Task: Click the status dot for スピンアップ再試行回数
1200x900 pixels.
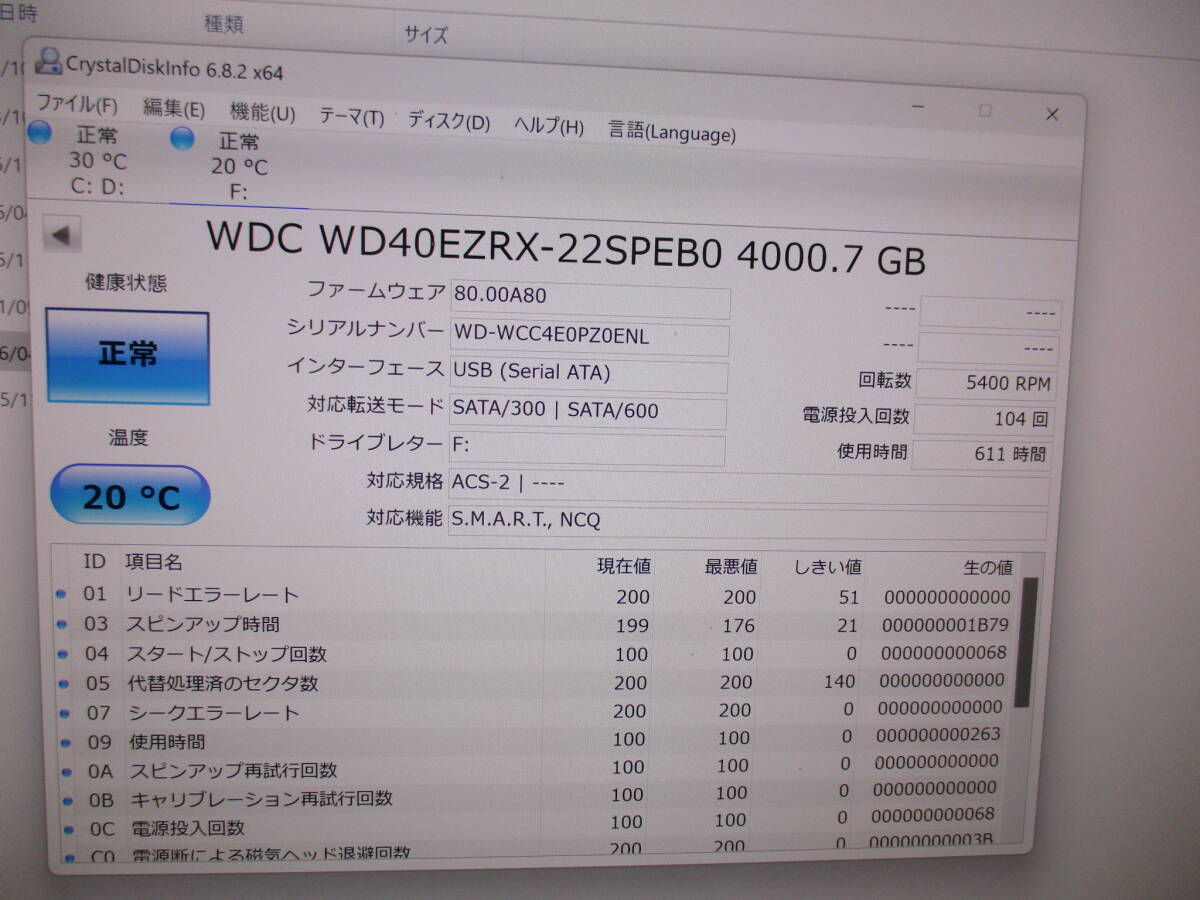Action: coord(67,771)
